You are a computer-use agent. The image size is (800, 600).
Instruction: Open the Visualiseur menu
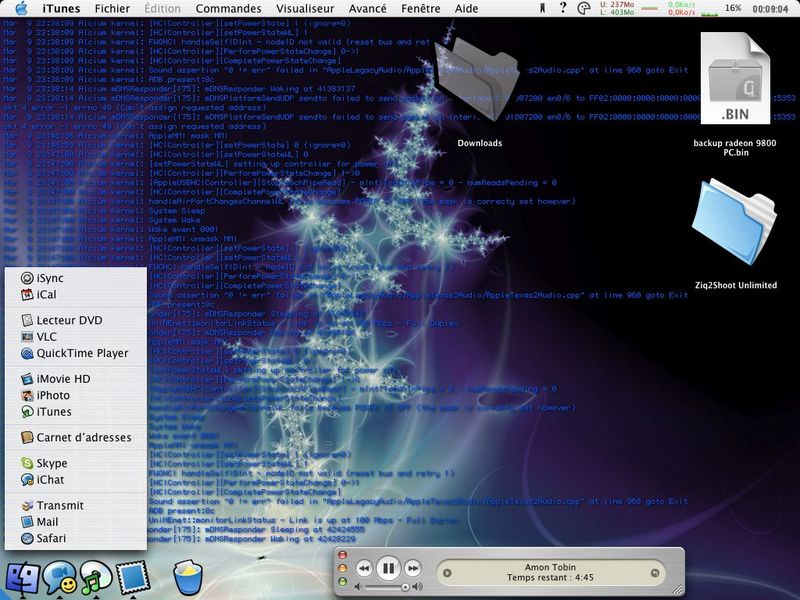pos(305,9)
